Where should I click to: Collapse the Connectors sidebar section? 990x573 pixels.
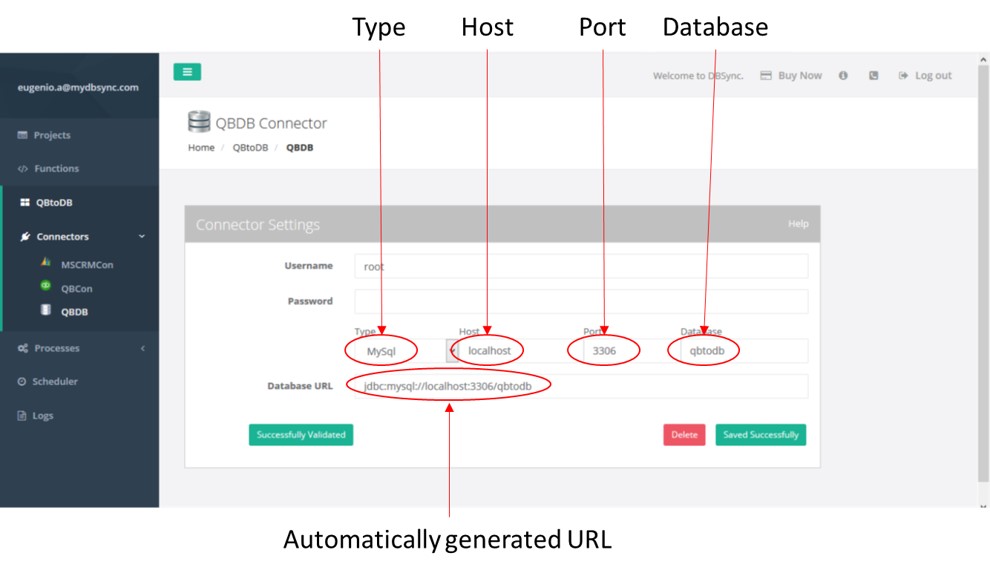pos(141,237)
